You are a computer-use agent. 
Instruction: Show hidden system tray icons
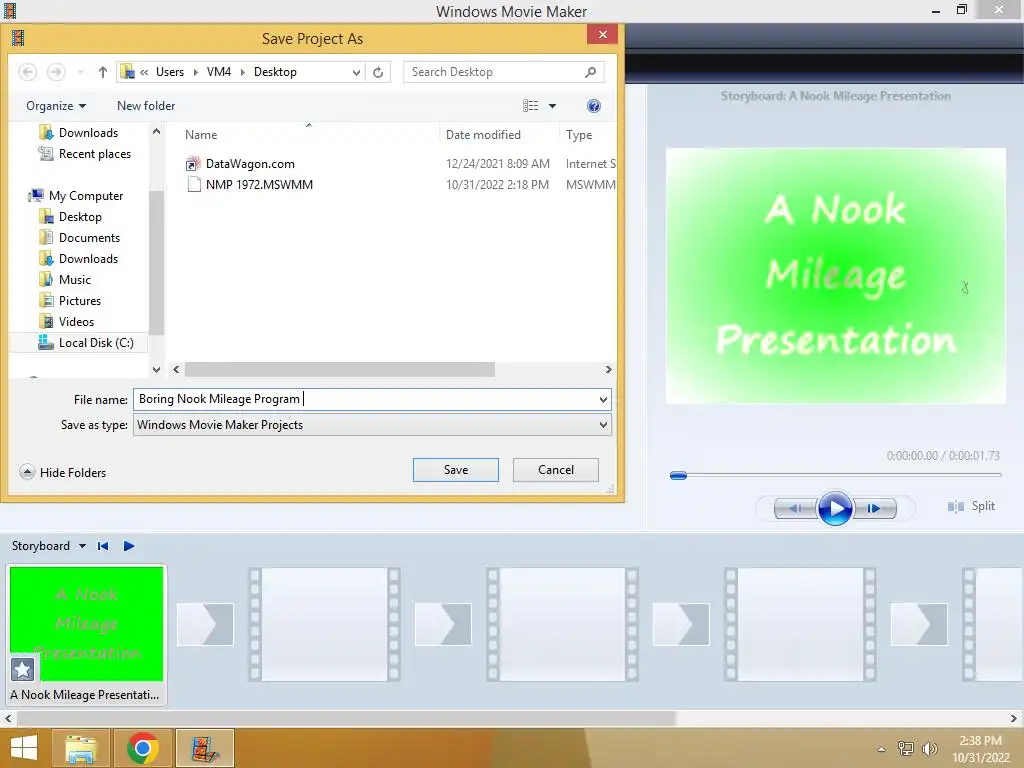tap(882, 749)
